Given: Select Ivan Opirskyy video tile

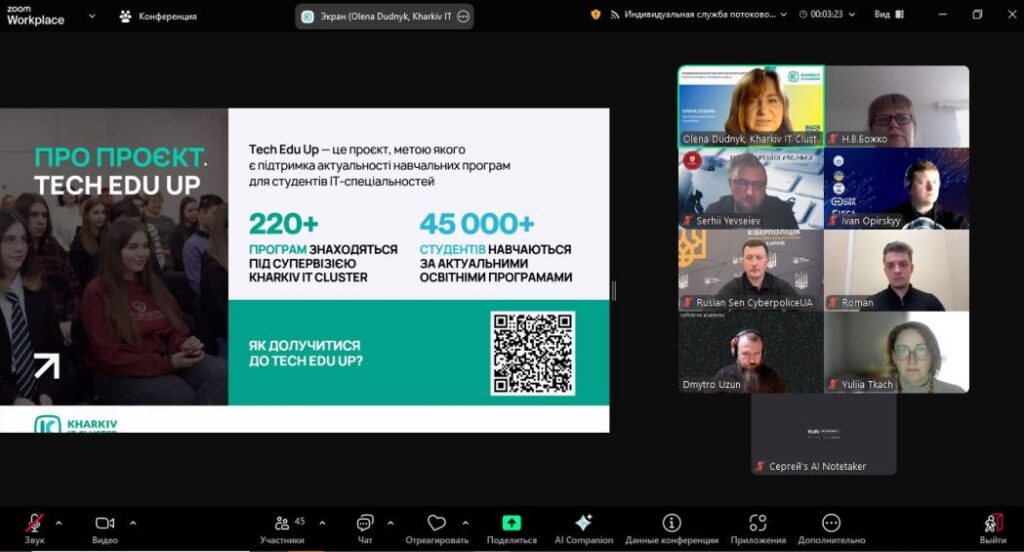Looking at the screenshot, I should coord(897,188).
